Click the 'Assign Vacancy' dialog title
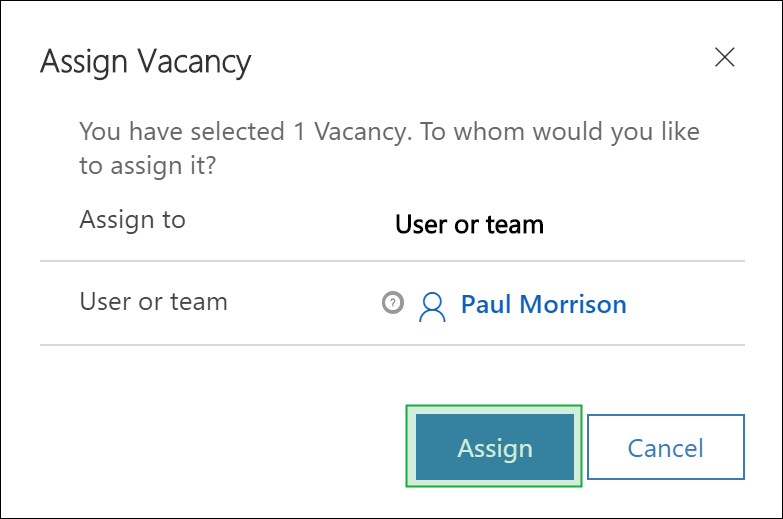The height and width of the screenshot is (519, 783). 146,62
